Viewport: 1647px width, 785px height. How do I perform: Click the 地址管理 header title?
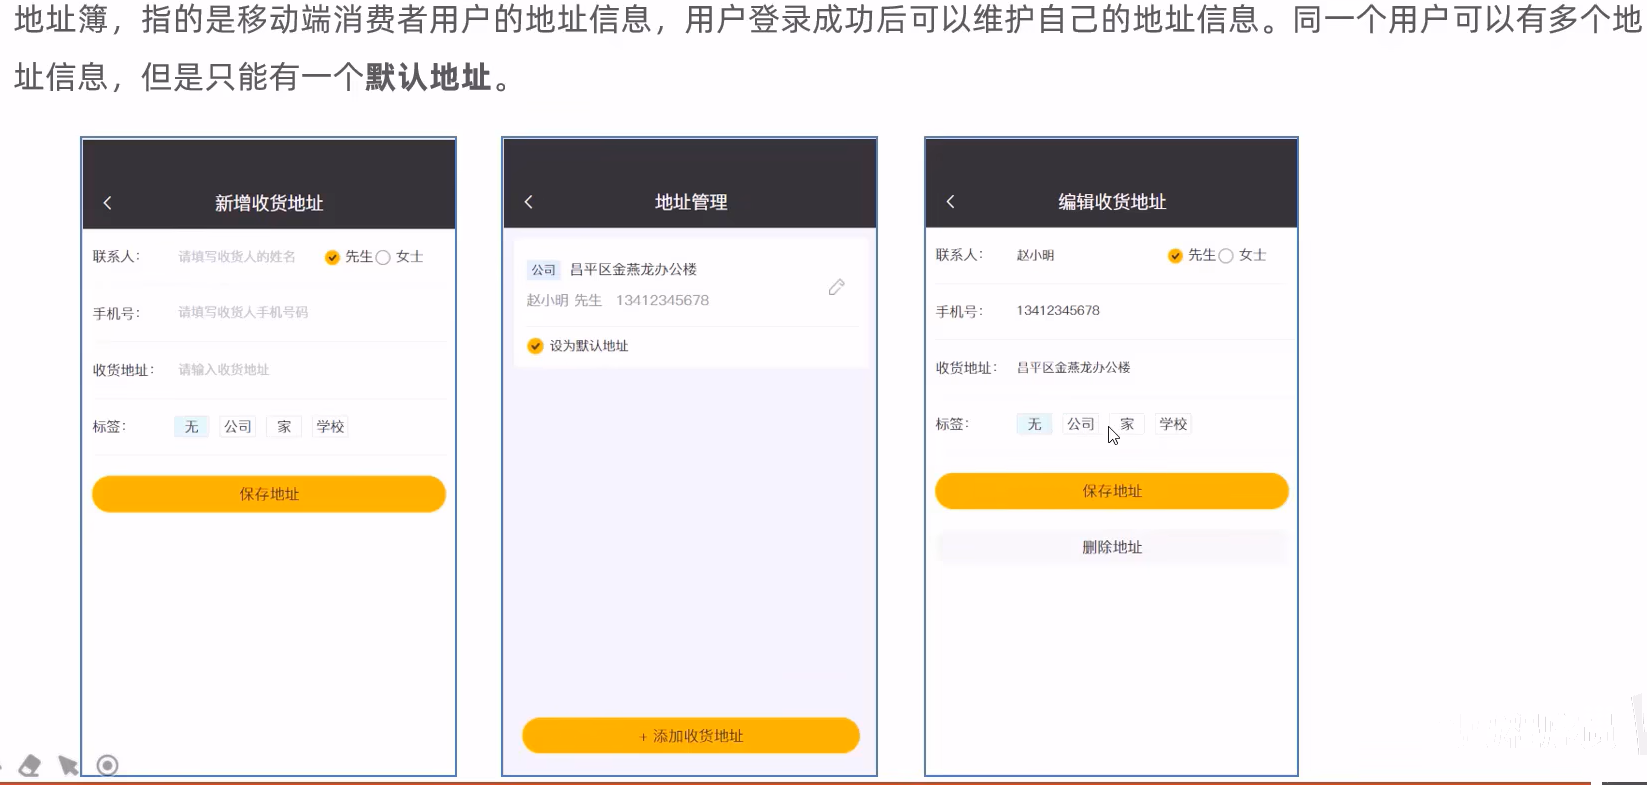click(x=691, y=202)
